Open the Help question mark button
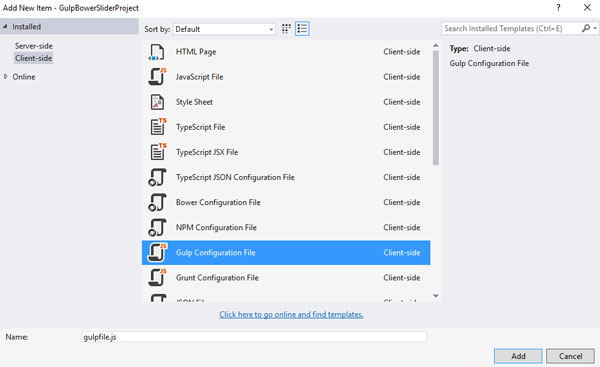Image resolution: width=600 pixels, height=367 pixels. [558, 8]
